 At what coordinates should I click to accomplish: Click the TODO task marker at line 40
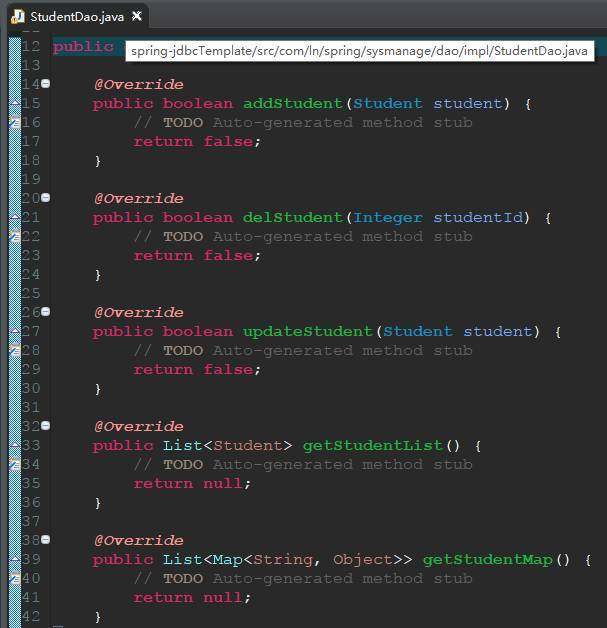(x=15, y=578)
